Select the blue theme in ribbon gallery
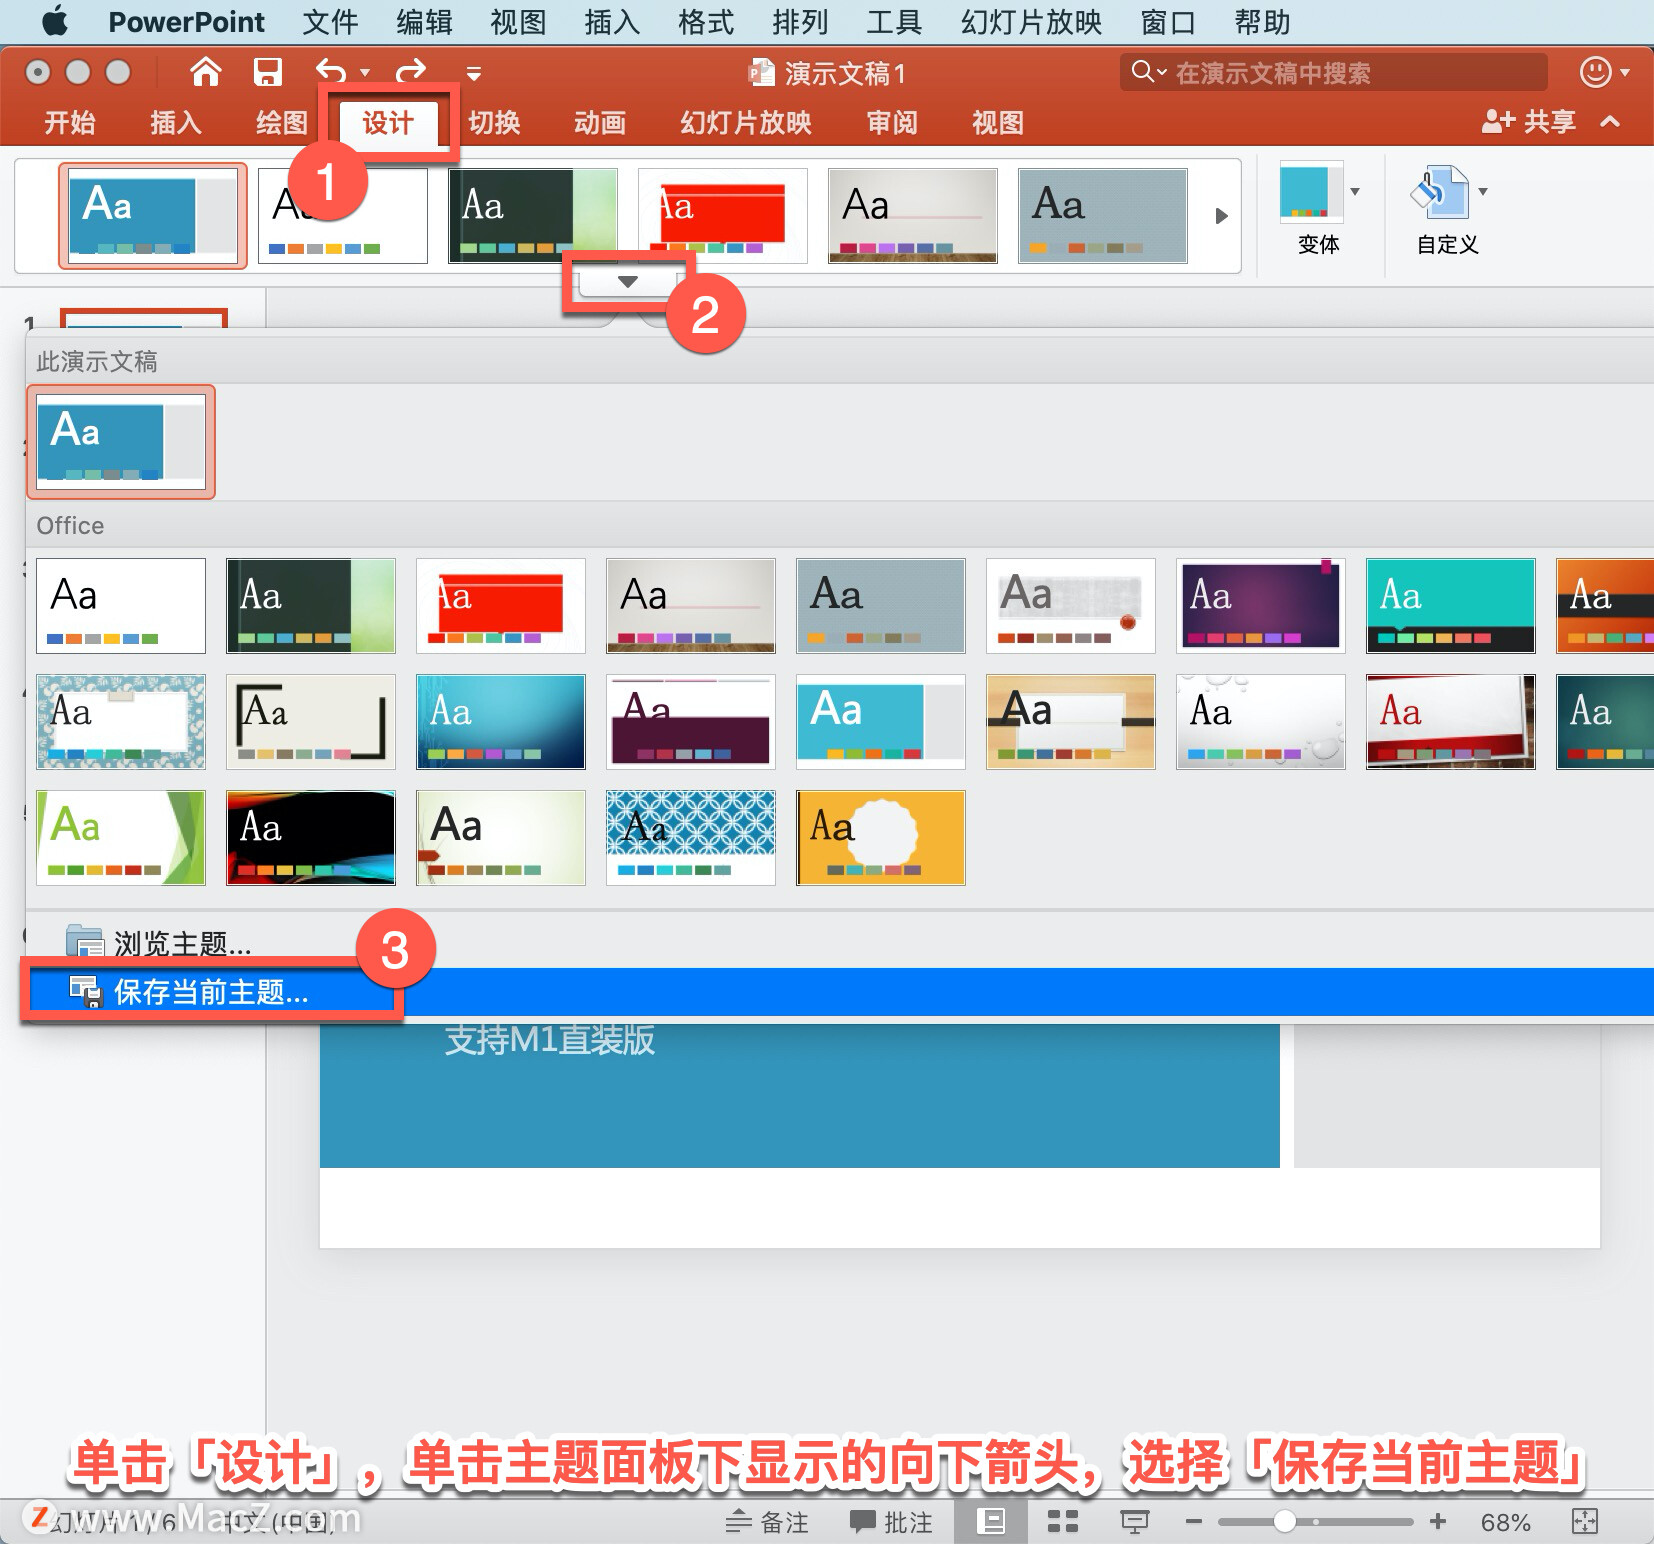Image resolution: width=1654 pixels, height=1544 pixels. click(153, 216)
